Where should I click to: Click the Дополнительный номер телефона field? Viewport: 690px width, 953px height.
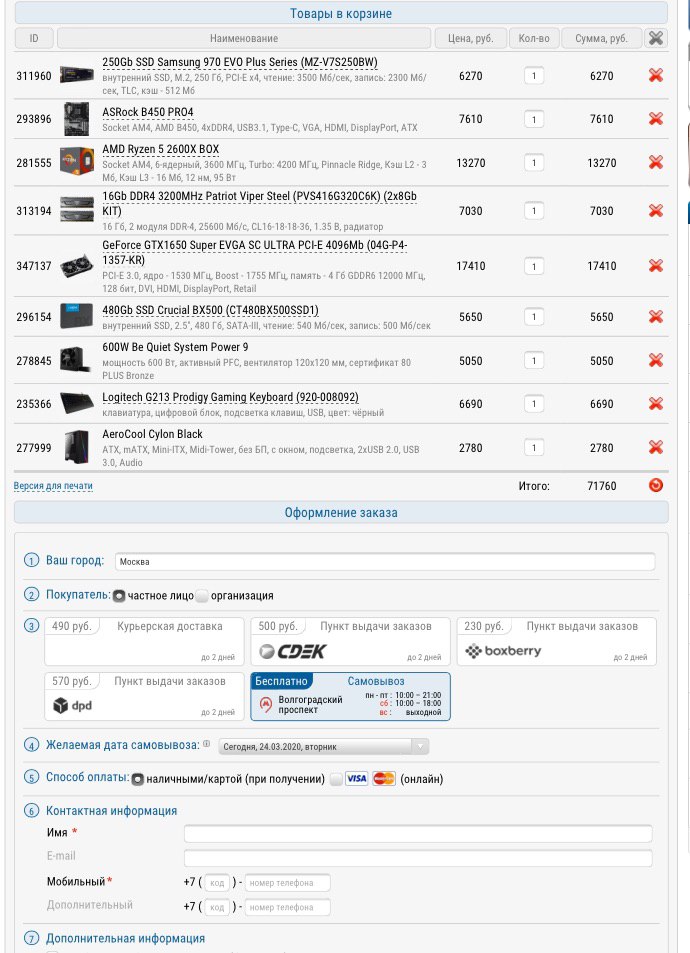(288, 907)
